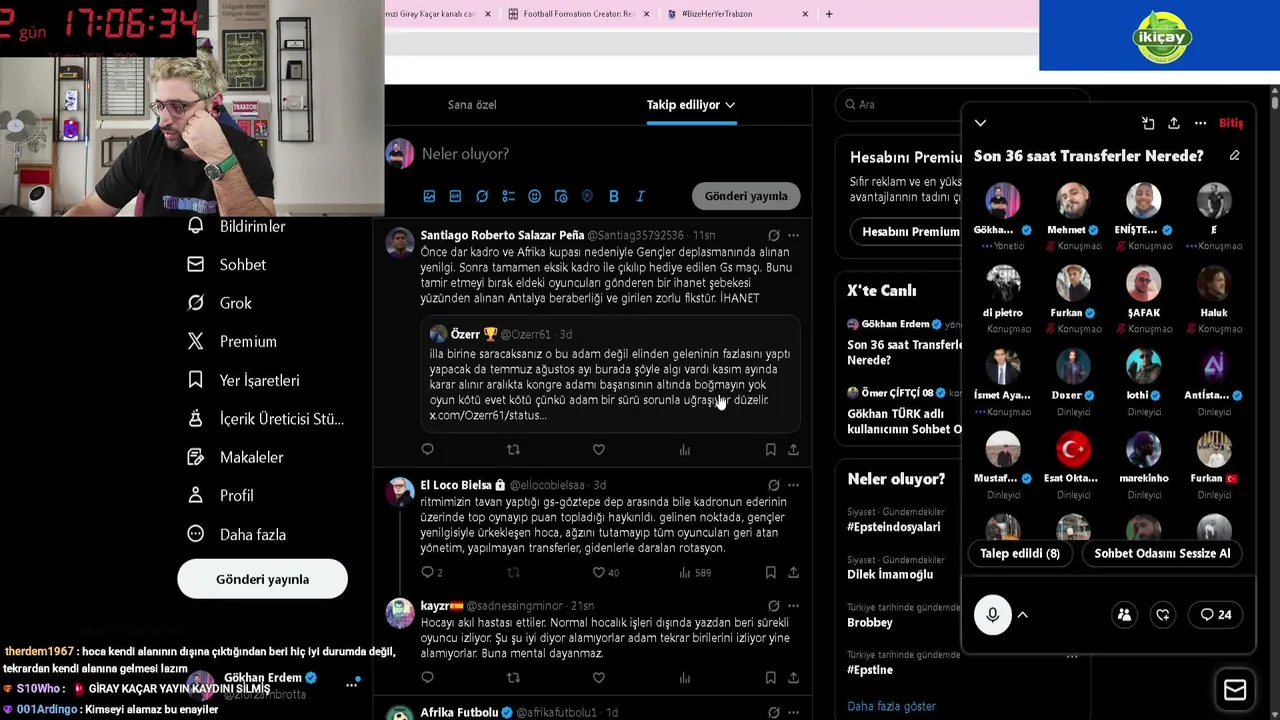Apply italic formatting in composer
Image resolution: width=1280 pixels, height=720 pixels.
(x=640, y=196)
